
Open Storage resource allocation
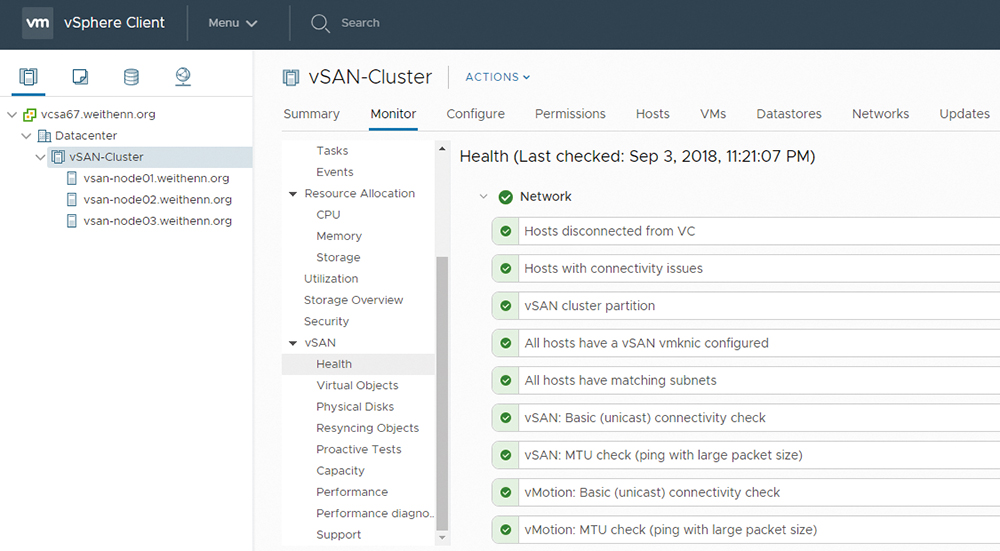(338, 258)
